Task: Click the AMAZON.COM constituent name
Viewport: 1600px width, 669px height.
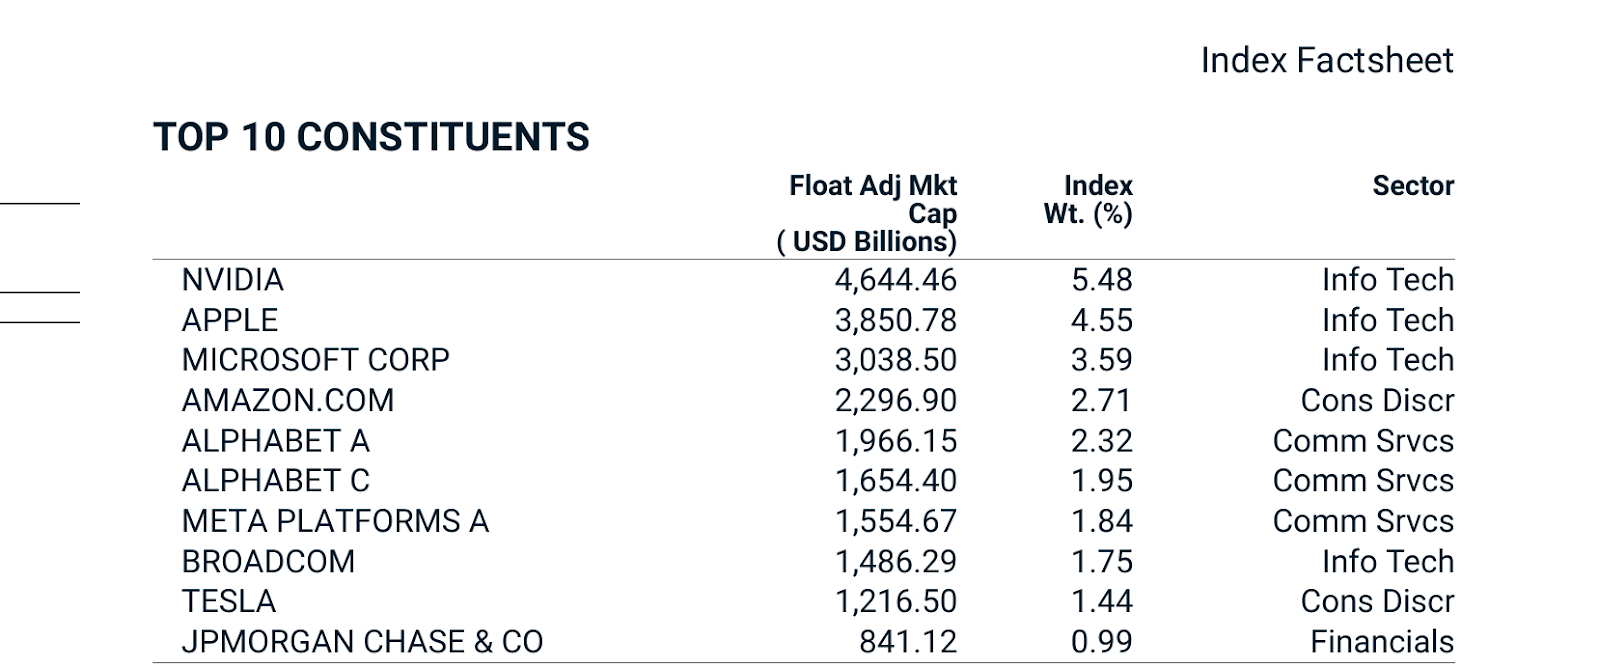Action: [288, 400]
